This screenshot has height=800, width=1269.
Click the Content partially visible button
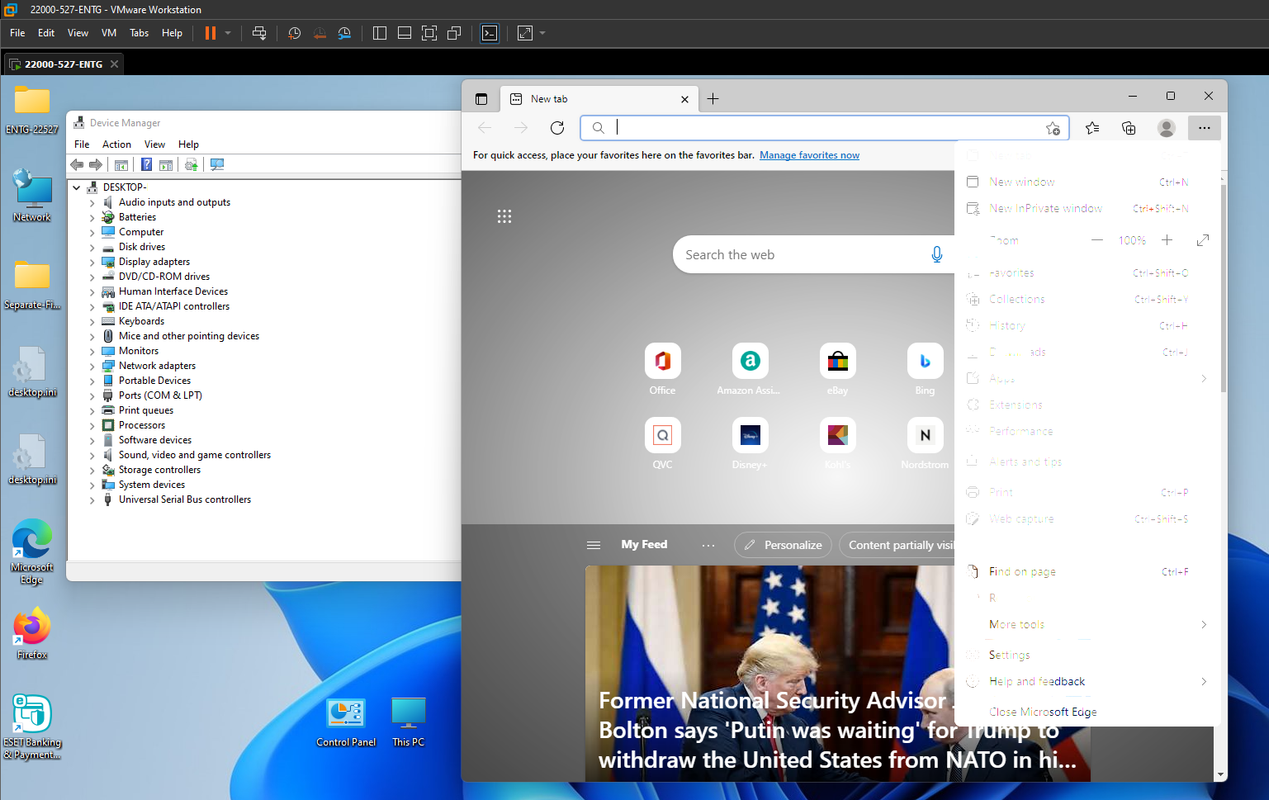pyautogui.click(x=897, y=545)
